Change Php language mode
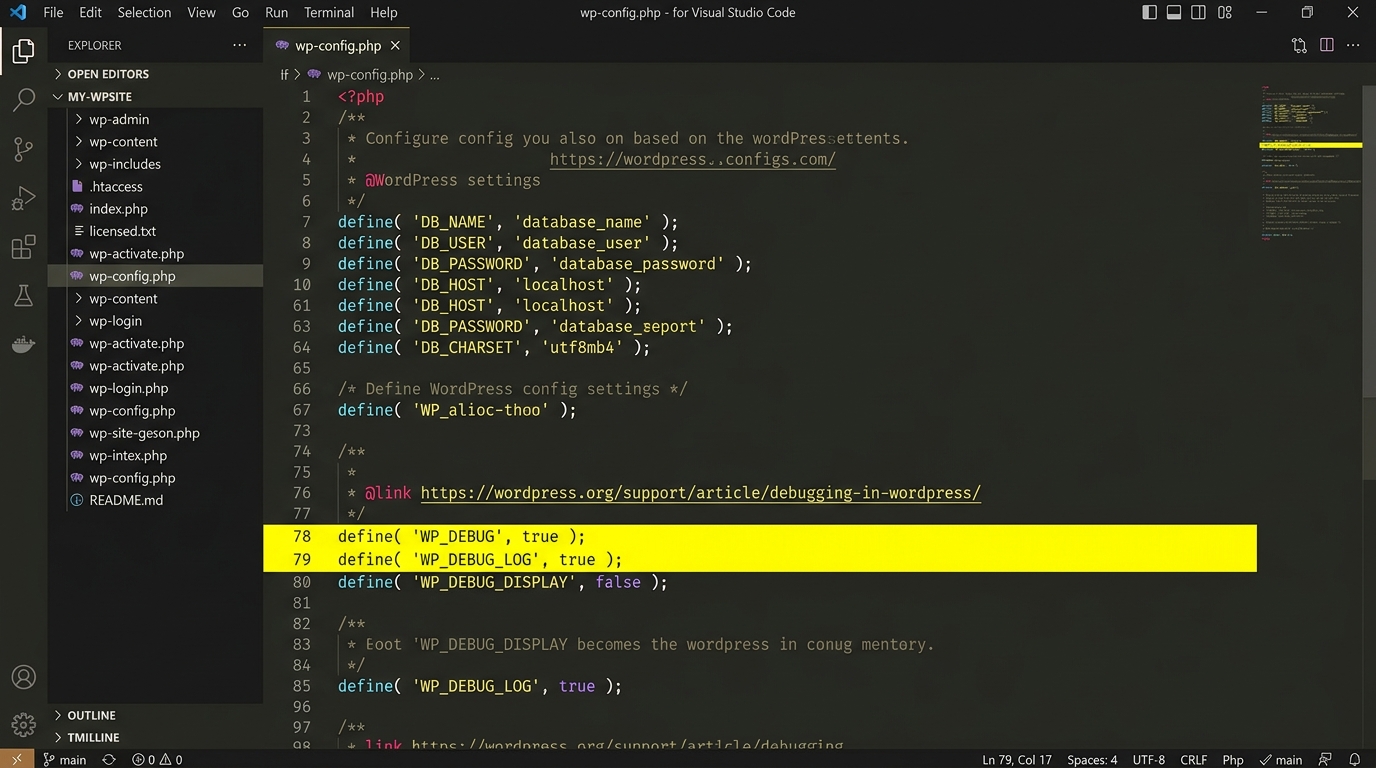This screenshot has height=768, width=1376. [1233, 759]
